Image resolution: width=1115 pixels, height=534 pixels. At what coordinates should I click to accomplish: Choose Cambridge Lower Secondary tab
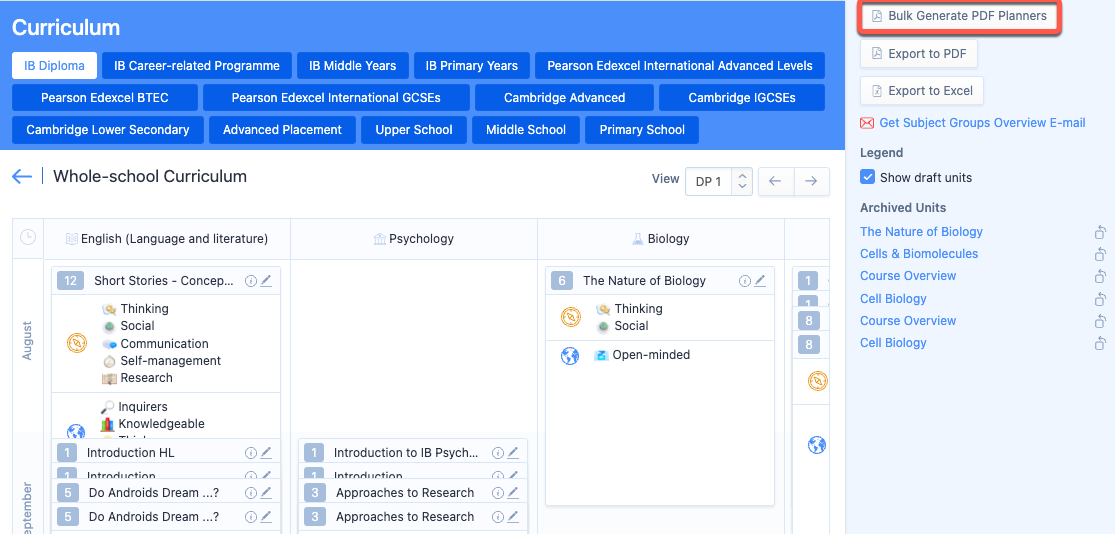(x=108, y=129)
